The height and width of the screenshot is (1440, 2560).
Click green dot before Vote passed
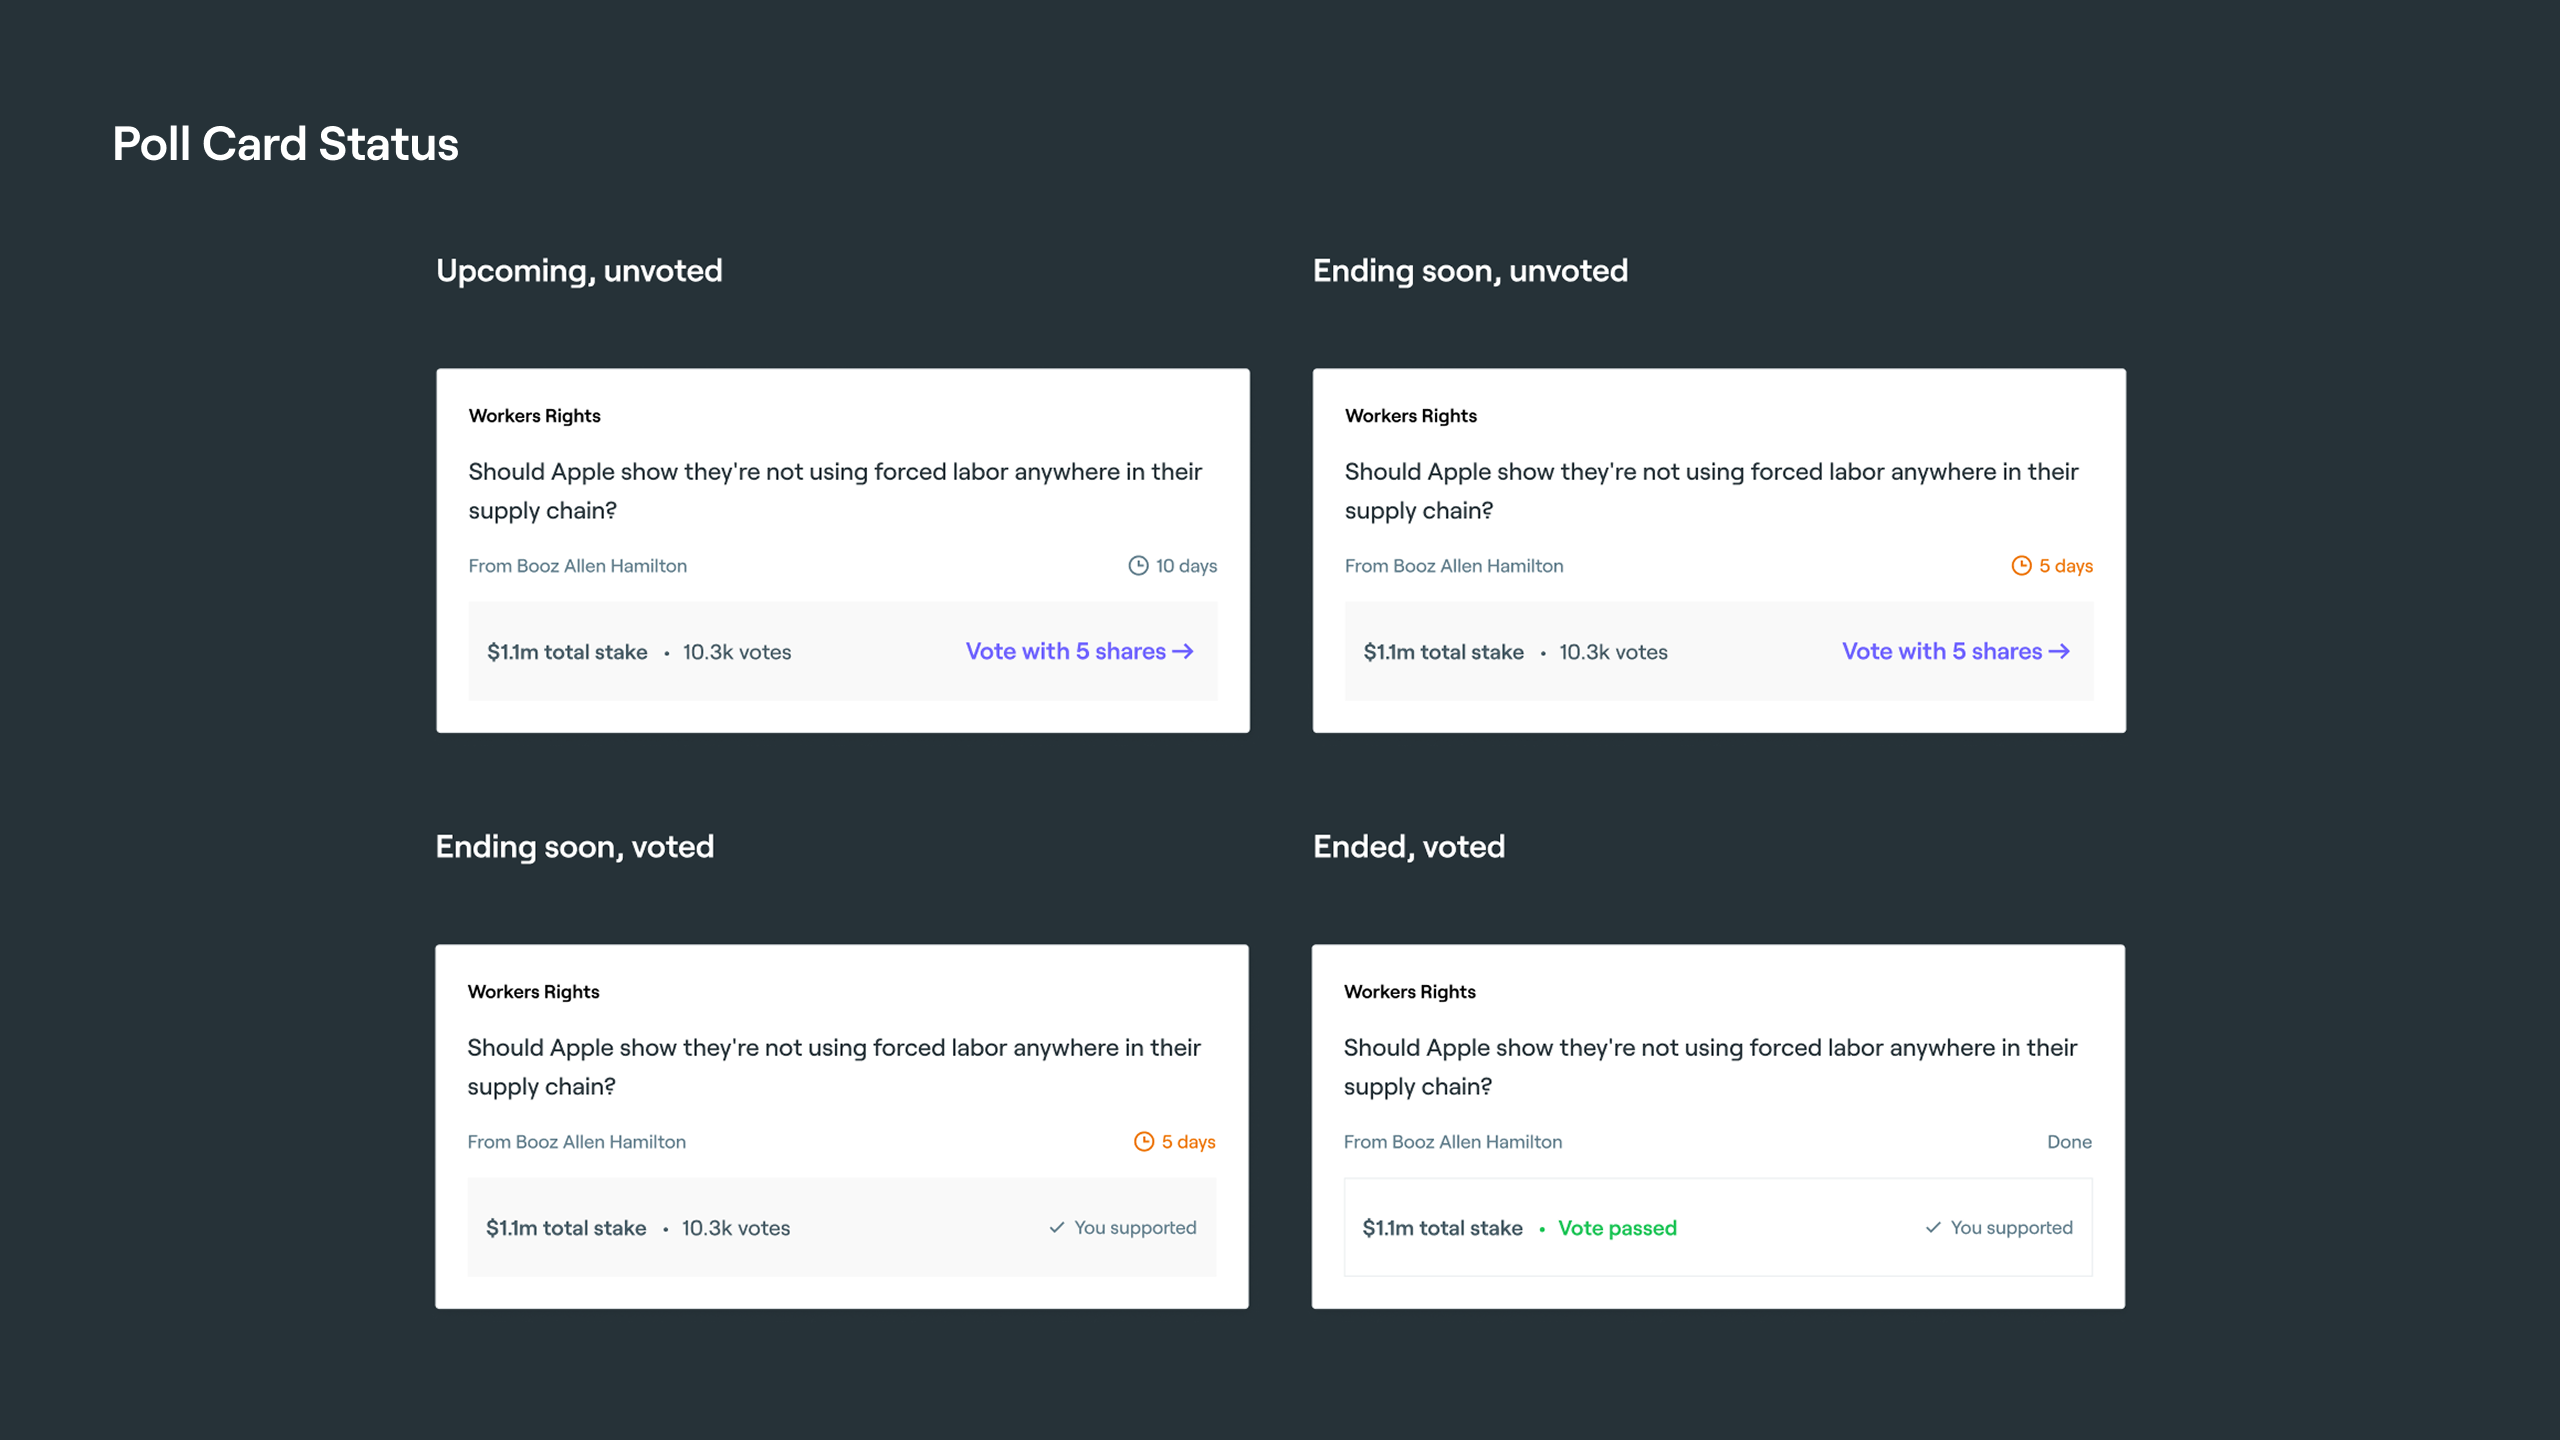click(1542, 1229)
